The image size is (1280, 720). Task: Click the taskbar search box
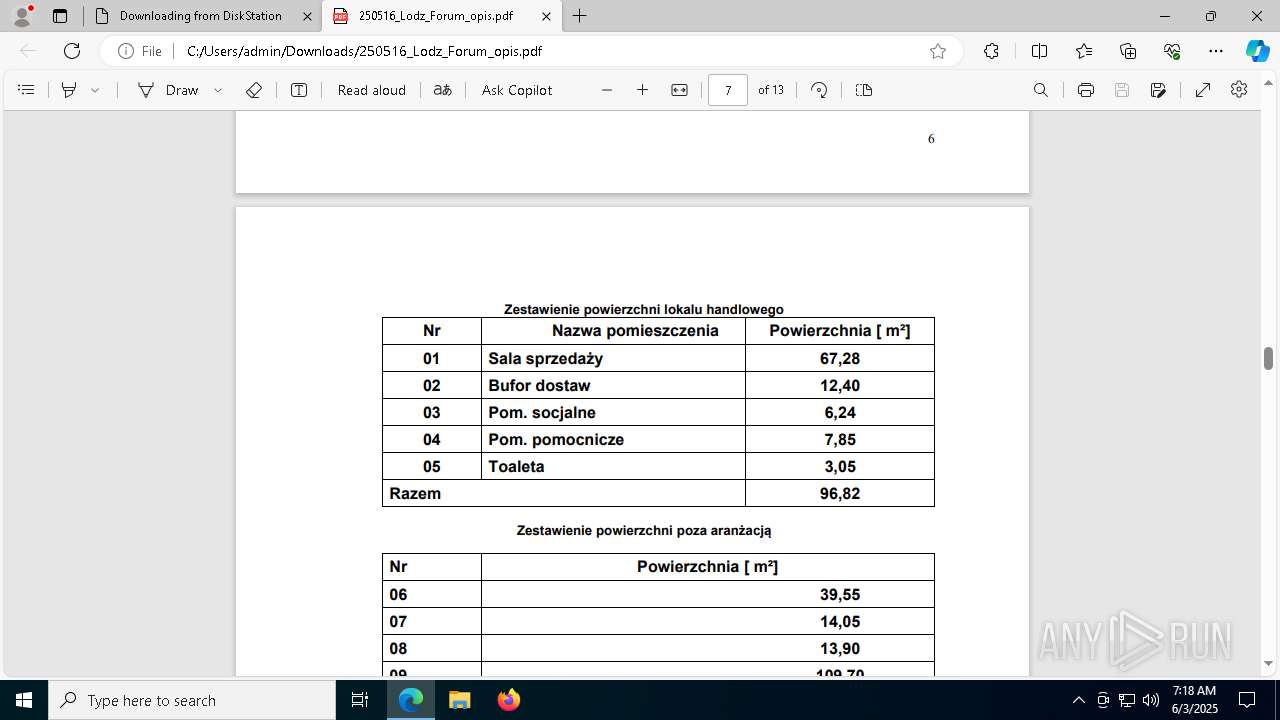pos(192,700)
